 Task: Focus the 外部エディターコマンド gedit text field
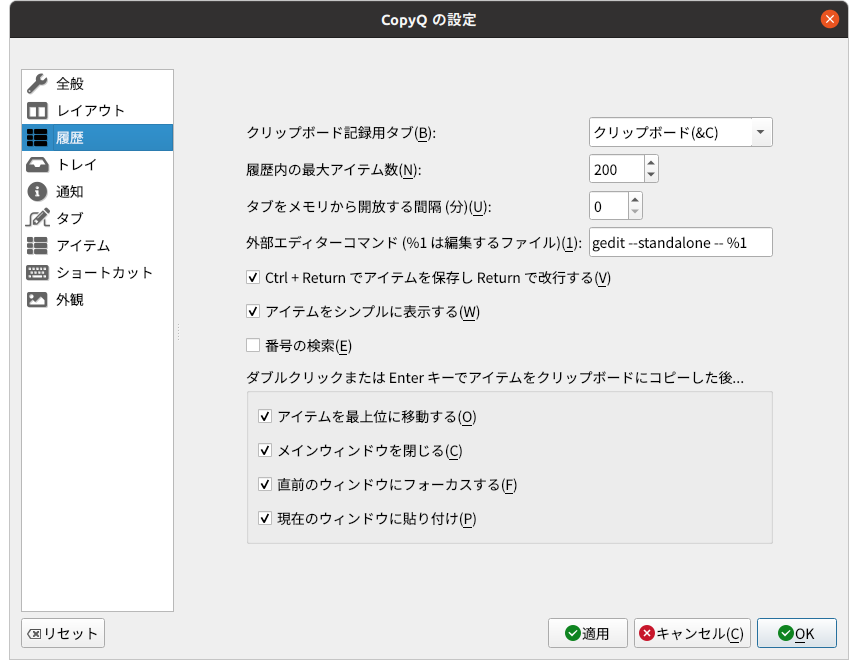(681, 242)
